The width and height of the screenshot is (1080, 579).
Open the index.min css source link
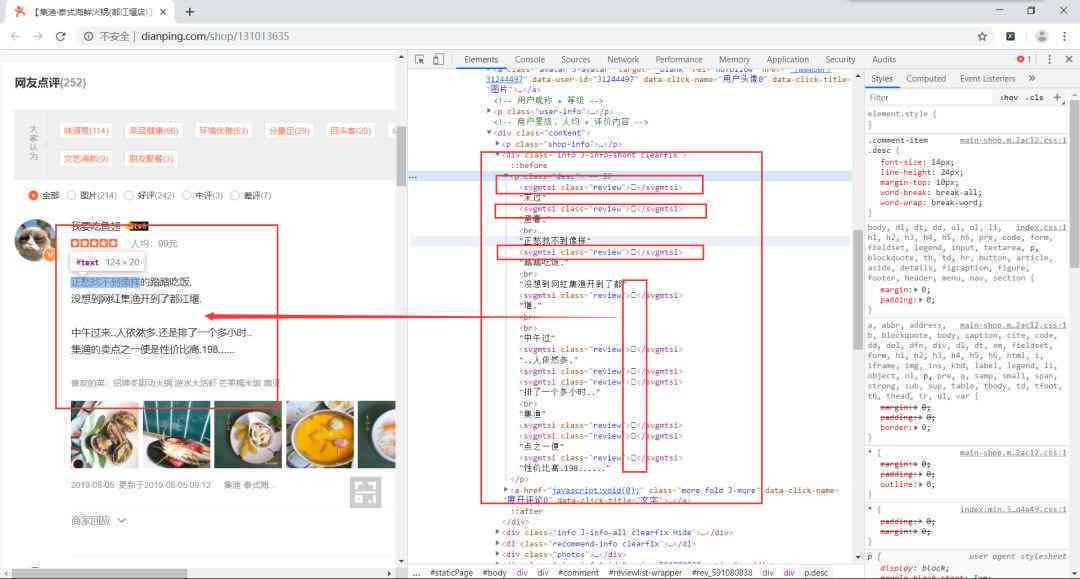click(1013, 509)
